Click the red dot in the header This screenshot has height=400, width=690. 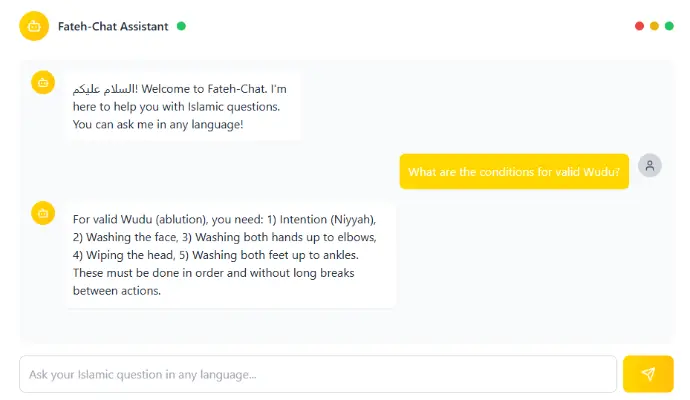[x=639, y=26]
